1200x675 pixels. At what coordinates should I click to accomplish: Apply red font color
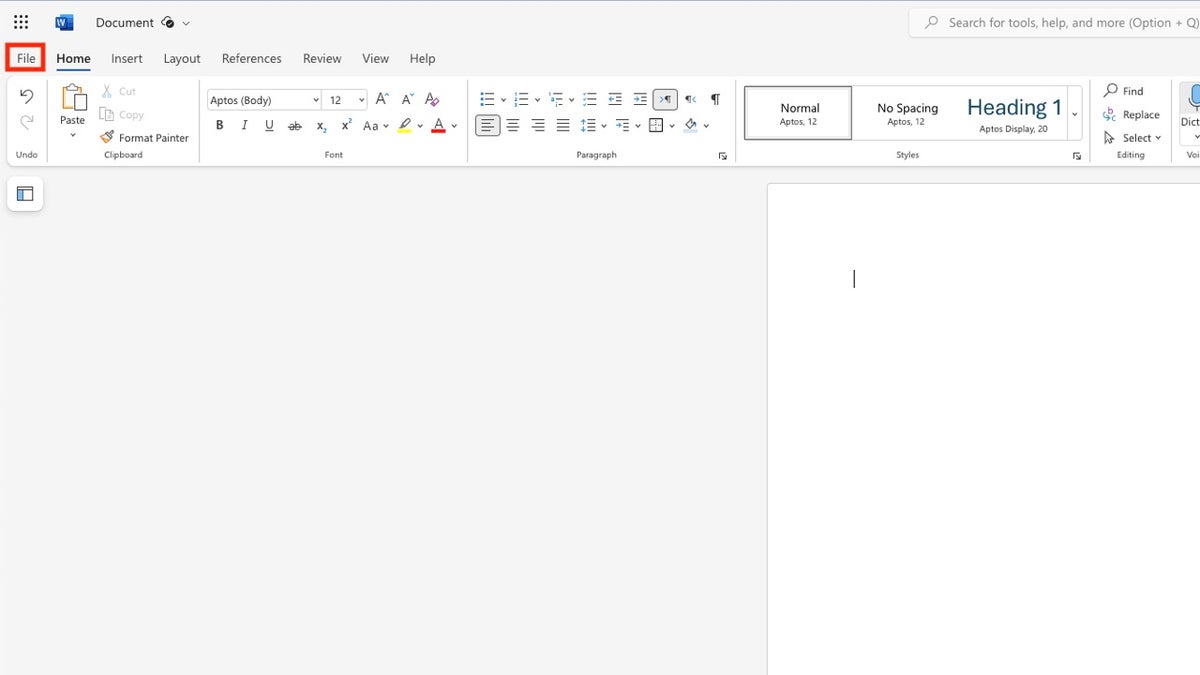pyautogui.click(x=438, y=126)
